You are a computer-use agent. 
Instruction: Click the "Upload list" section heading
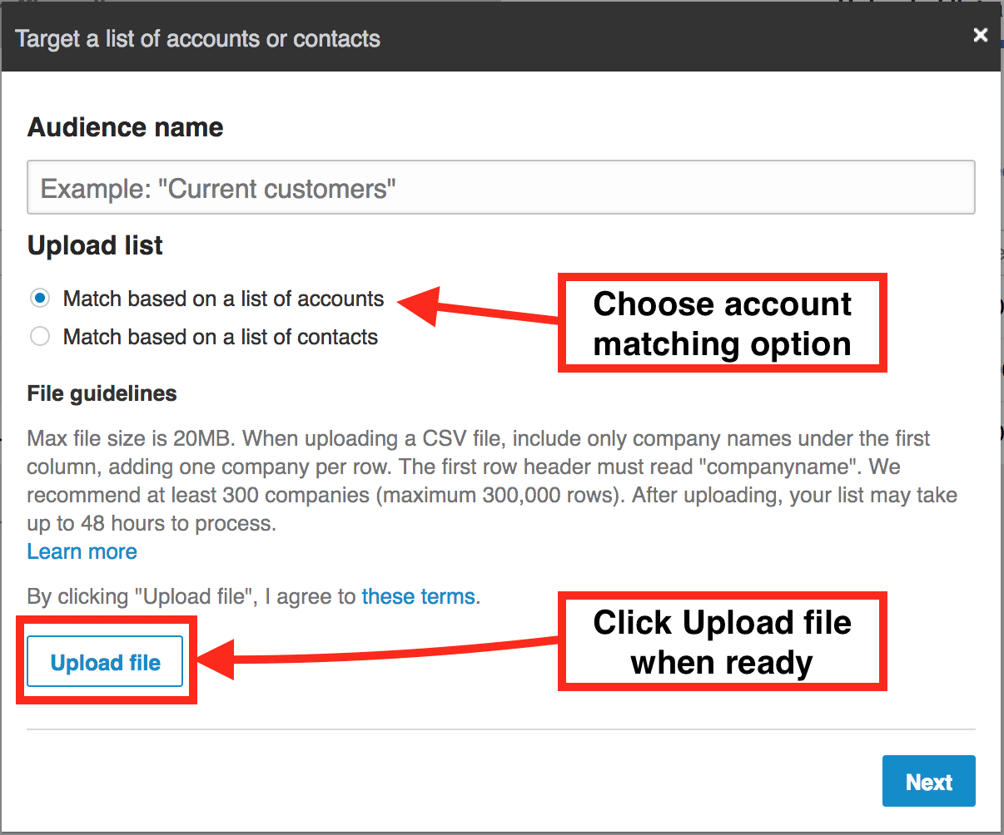click(94, 245)
